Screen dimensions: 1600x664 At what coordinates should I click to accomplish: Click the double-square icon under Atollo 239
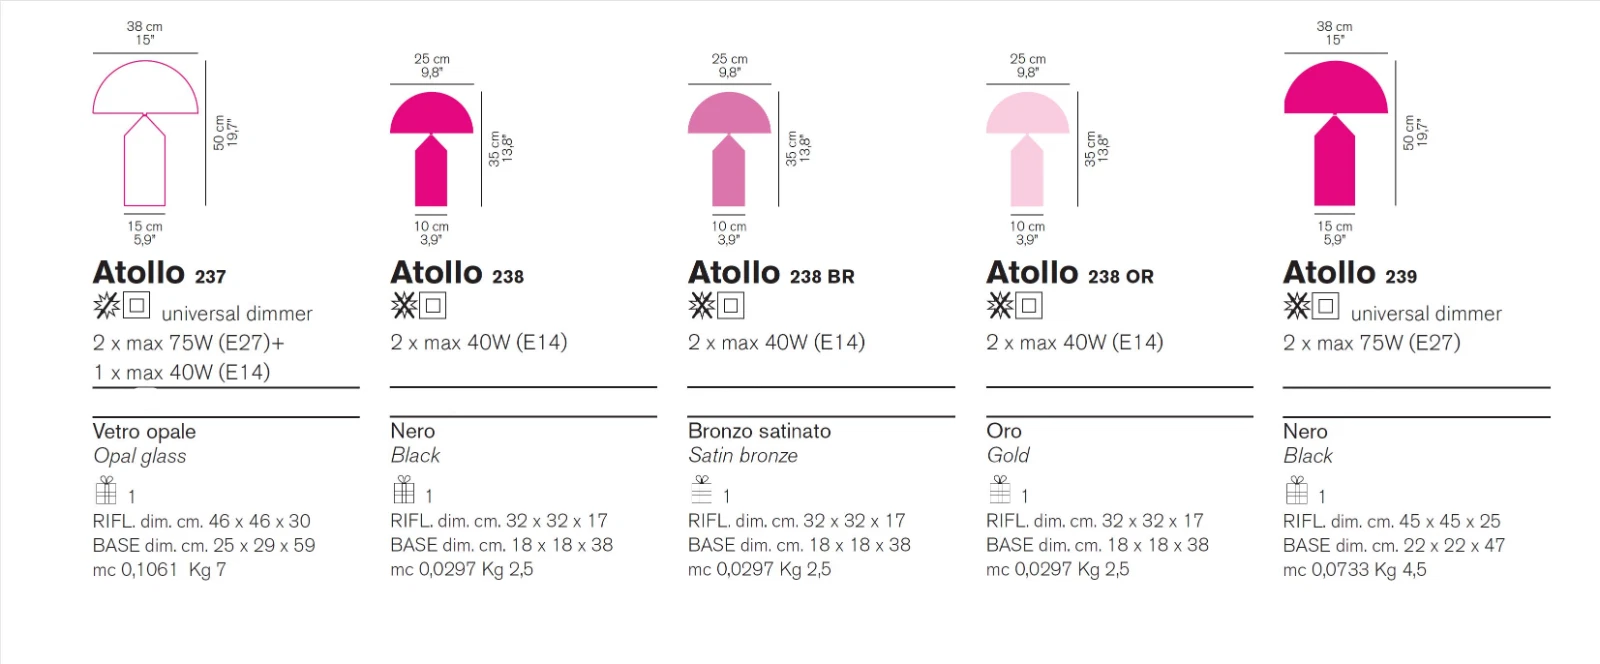(x=1326, y=305)
